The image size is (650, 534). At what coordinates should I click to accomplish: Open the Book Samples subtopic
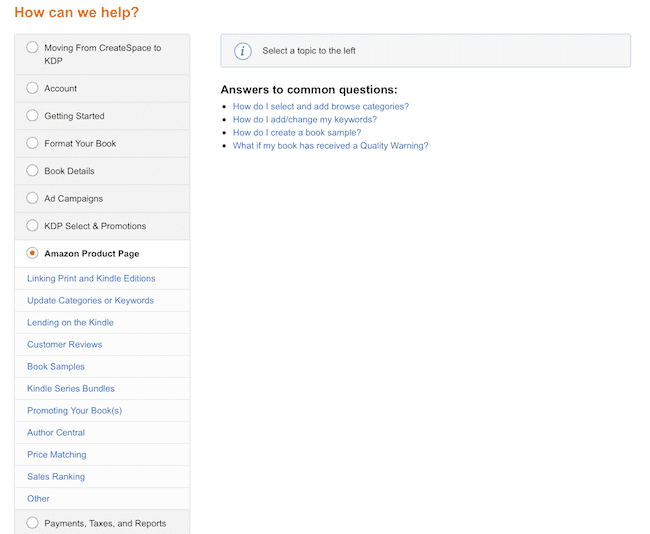(x=56, y=367)
